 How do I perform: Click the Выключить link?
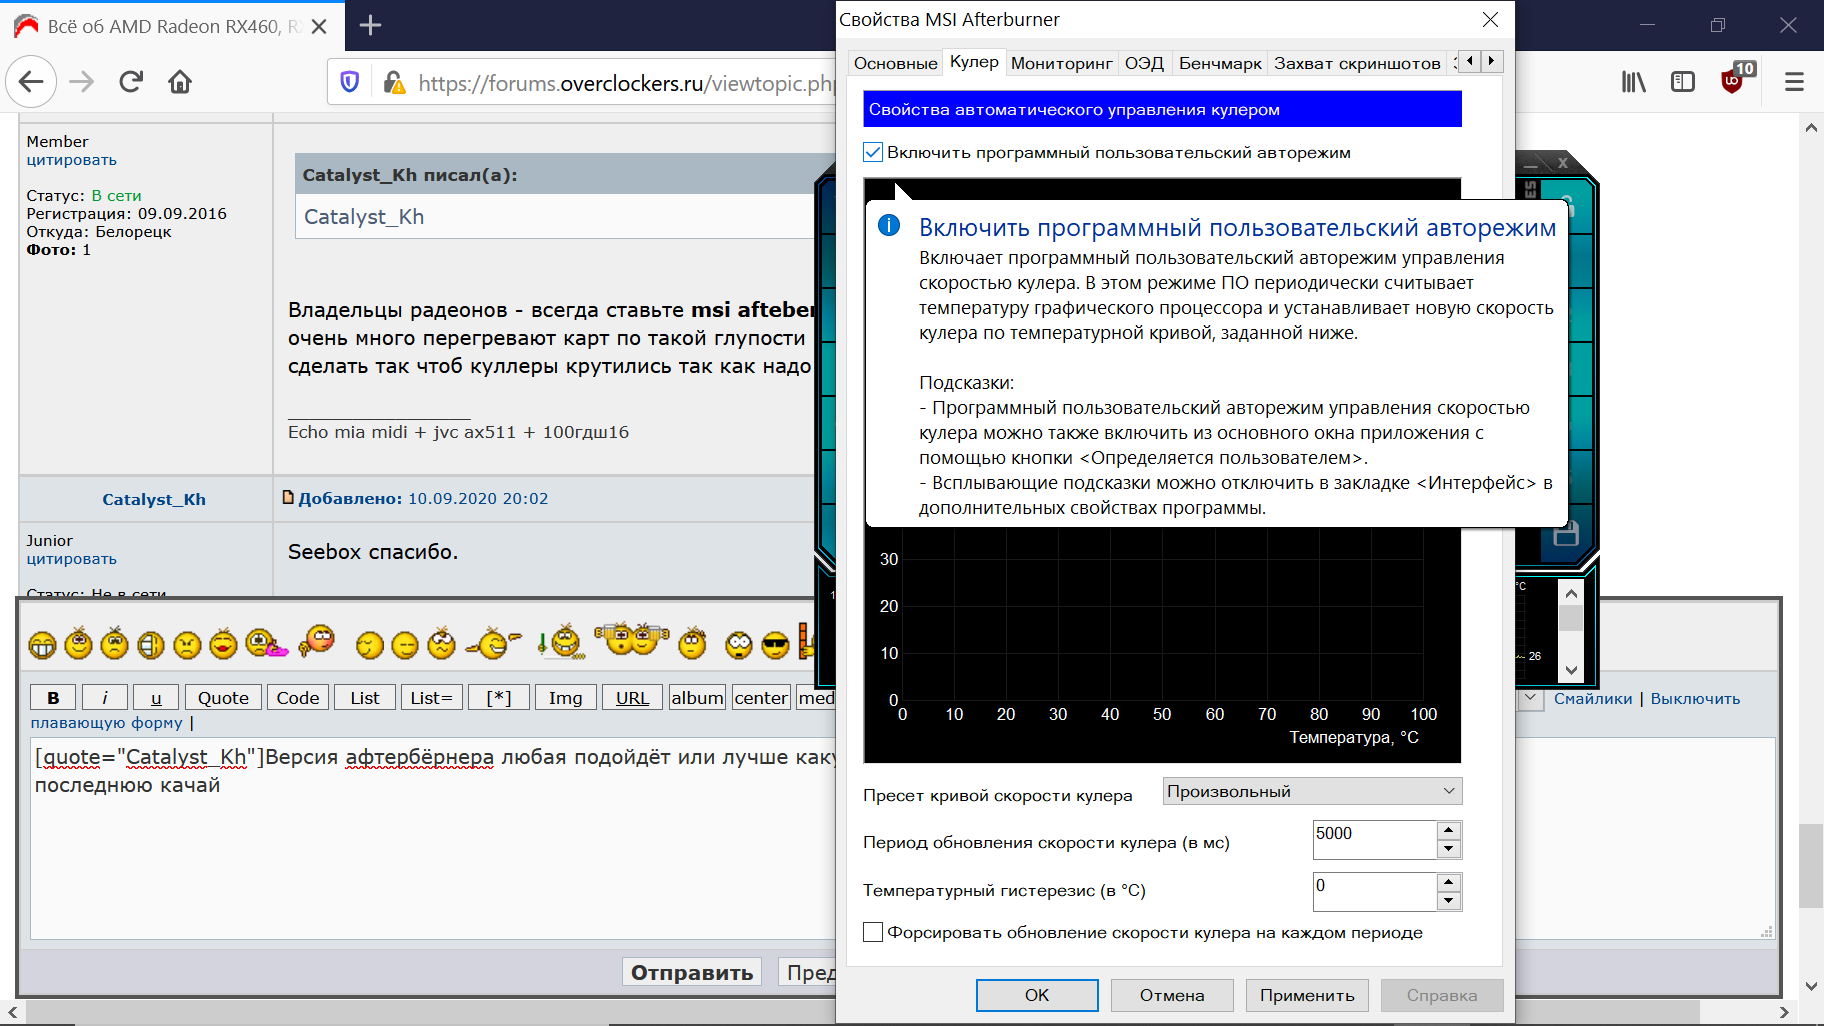[x=1695, y=699]
